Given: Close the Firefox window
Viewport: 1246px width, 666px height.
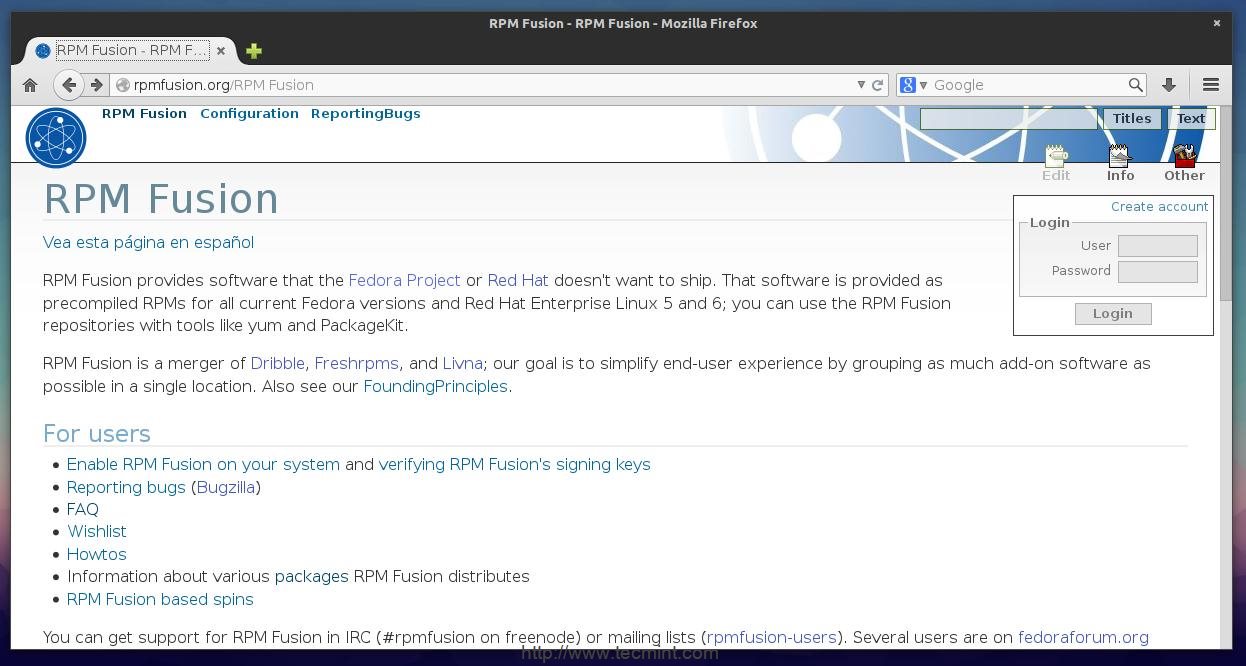Looking at the screenshot, I should coord(1216,23).
